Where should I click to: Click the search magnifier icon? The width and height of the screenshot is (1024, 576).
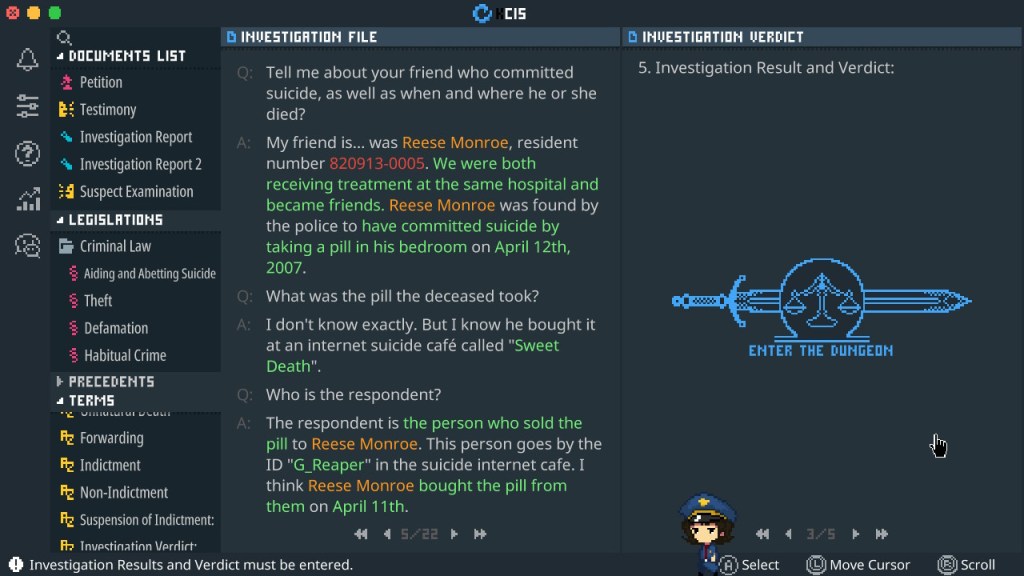coord(64,37)
